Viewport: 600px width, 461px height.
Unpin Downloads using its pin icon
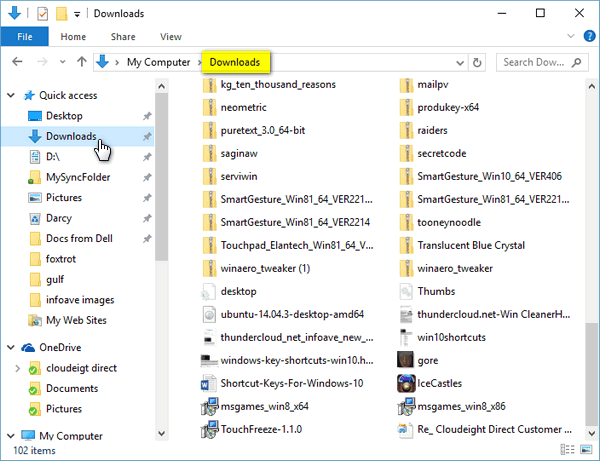pos(147,136)
